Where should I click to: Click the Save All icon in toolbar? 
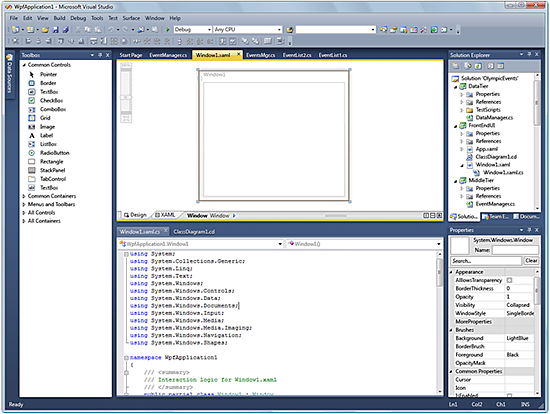[66, 30]
